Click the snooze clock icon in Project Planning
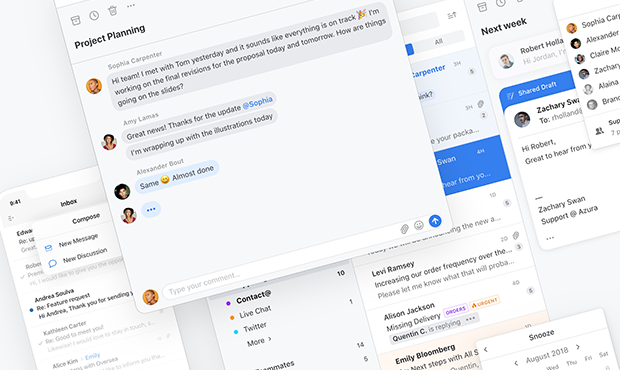The height and width of the screenshot is (370, 620). coord(94,15)
